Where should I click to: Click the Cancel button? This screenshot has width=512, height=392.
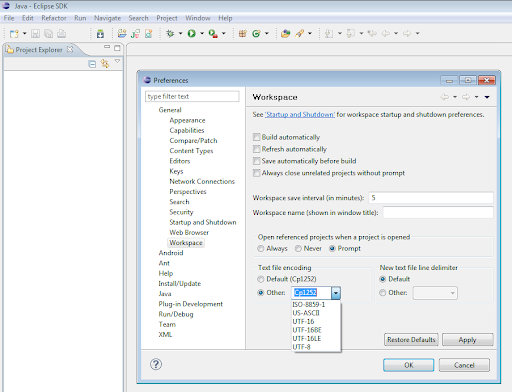pos(464,365)
